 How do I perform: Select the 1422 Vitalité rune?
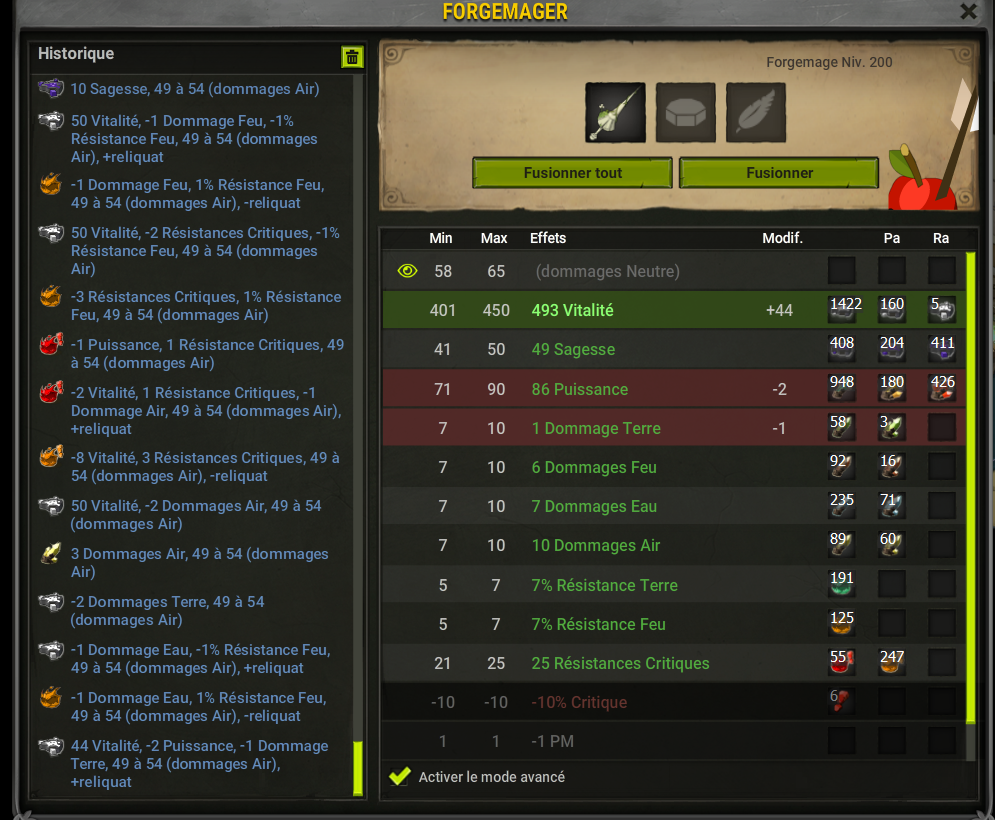pos(842,309)
